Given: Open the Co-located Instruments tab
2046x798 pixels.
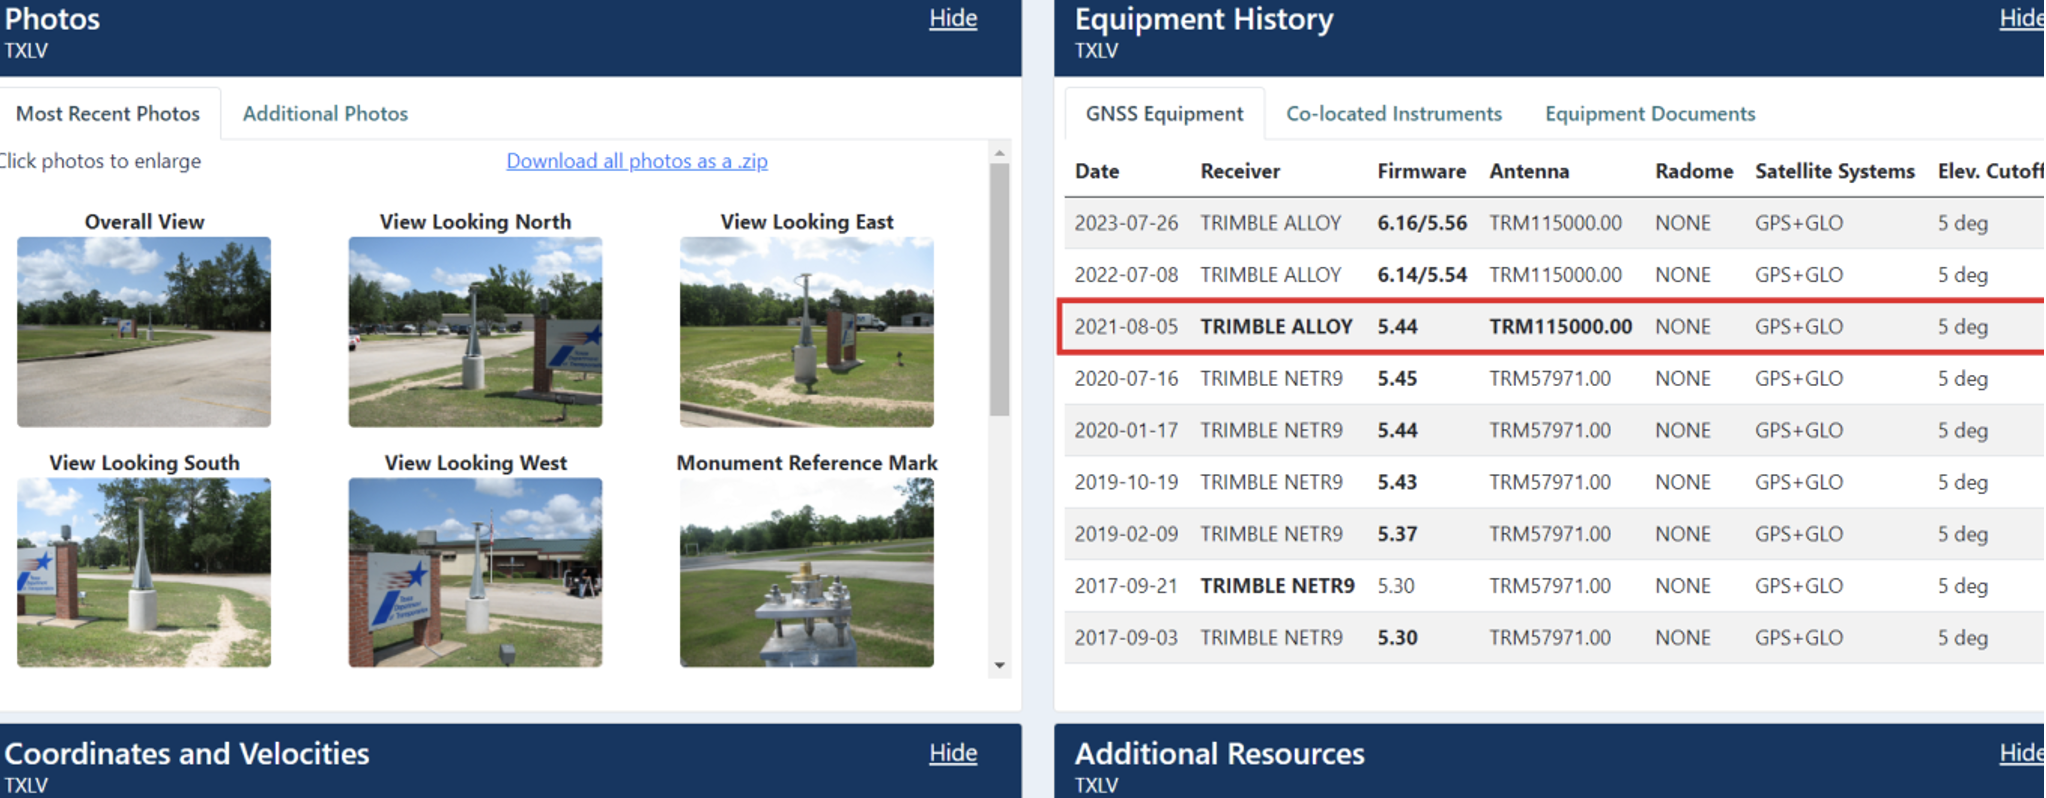Looking at the screenshot, I should pyautogui.click(x=1393, y=114).
